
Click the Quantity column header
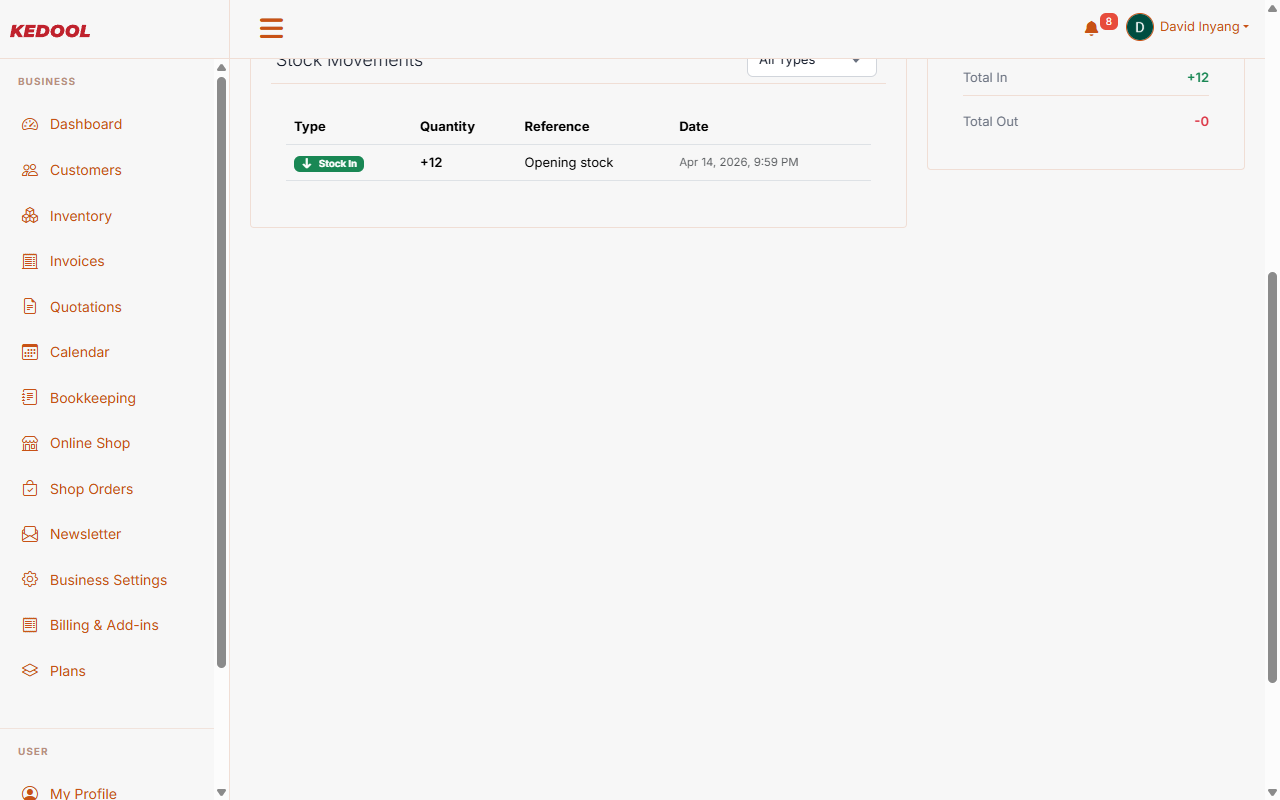point(447,127)
